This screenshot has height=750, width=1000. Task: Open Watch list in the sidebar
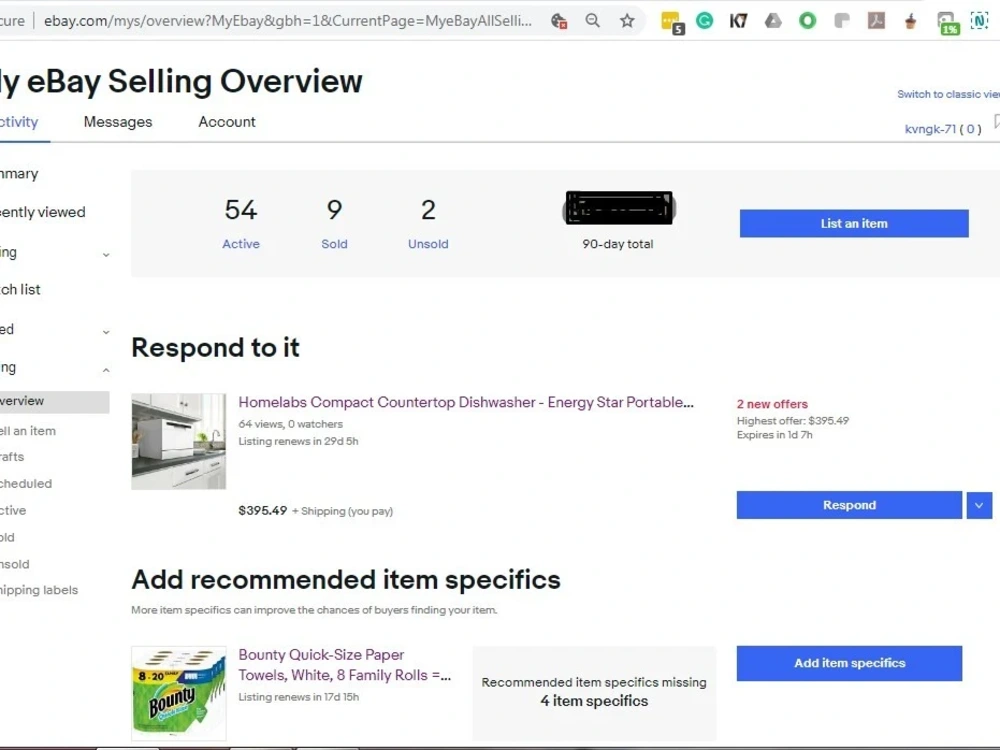(20, 290)
